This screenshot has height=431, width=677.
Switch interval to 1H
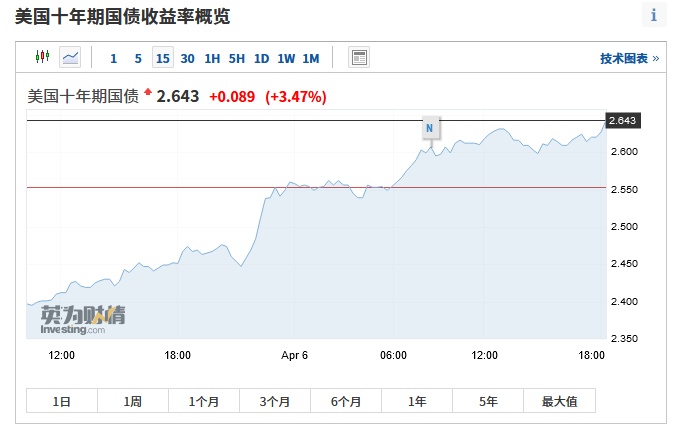click(x=212, y=58)
